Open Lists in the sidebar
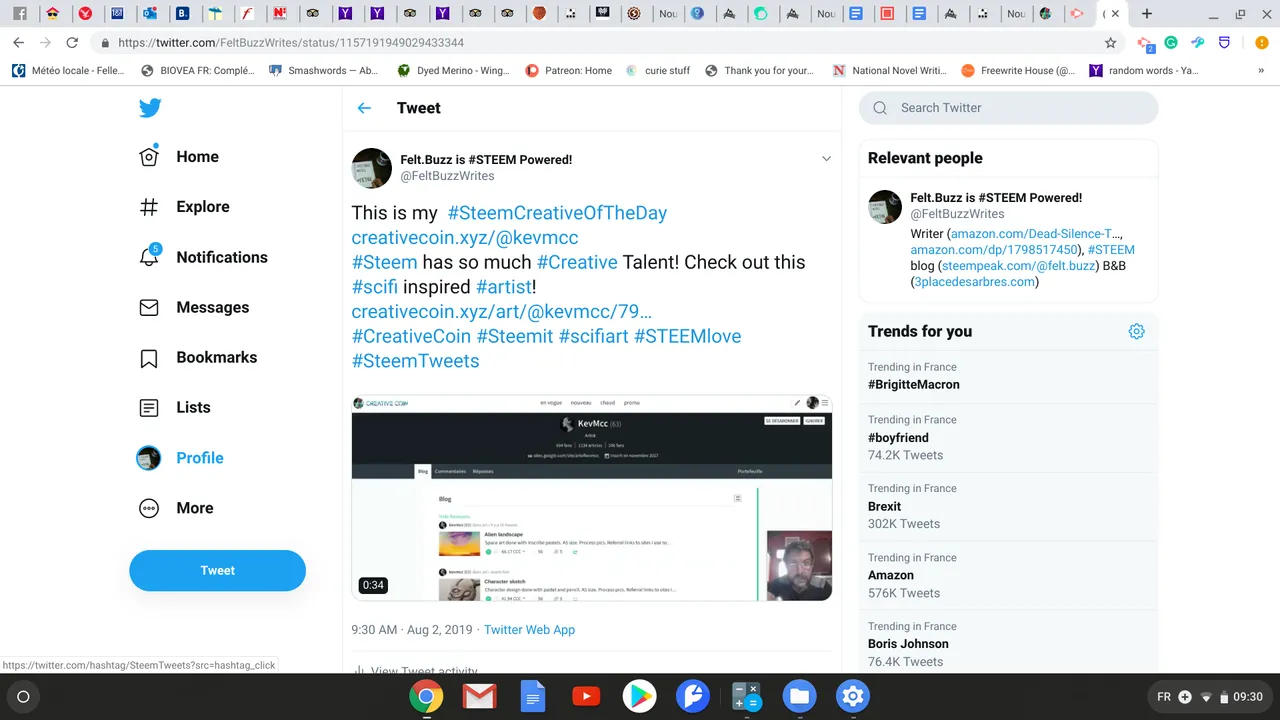This screenshot has width=1280, height=720. click(x=175, y=407)
